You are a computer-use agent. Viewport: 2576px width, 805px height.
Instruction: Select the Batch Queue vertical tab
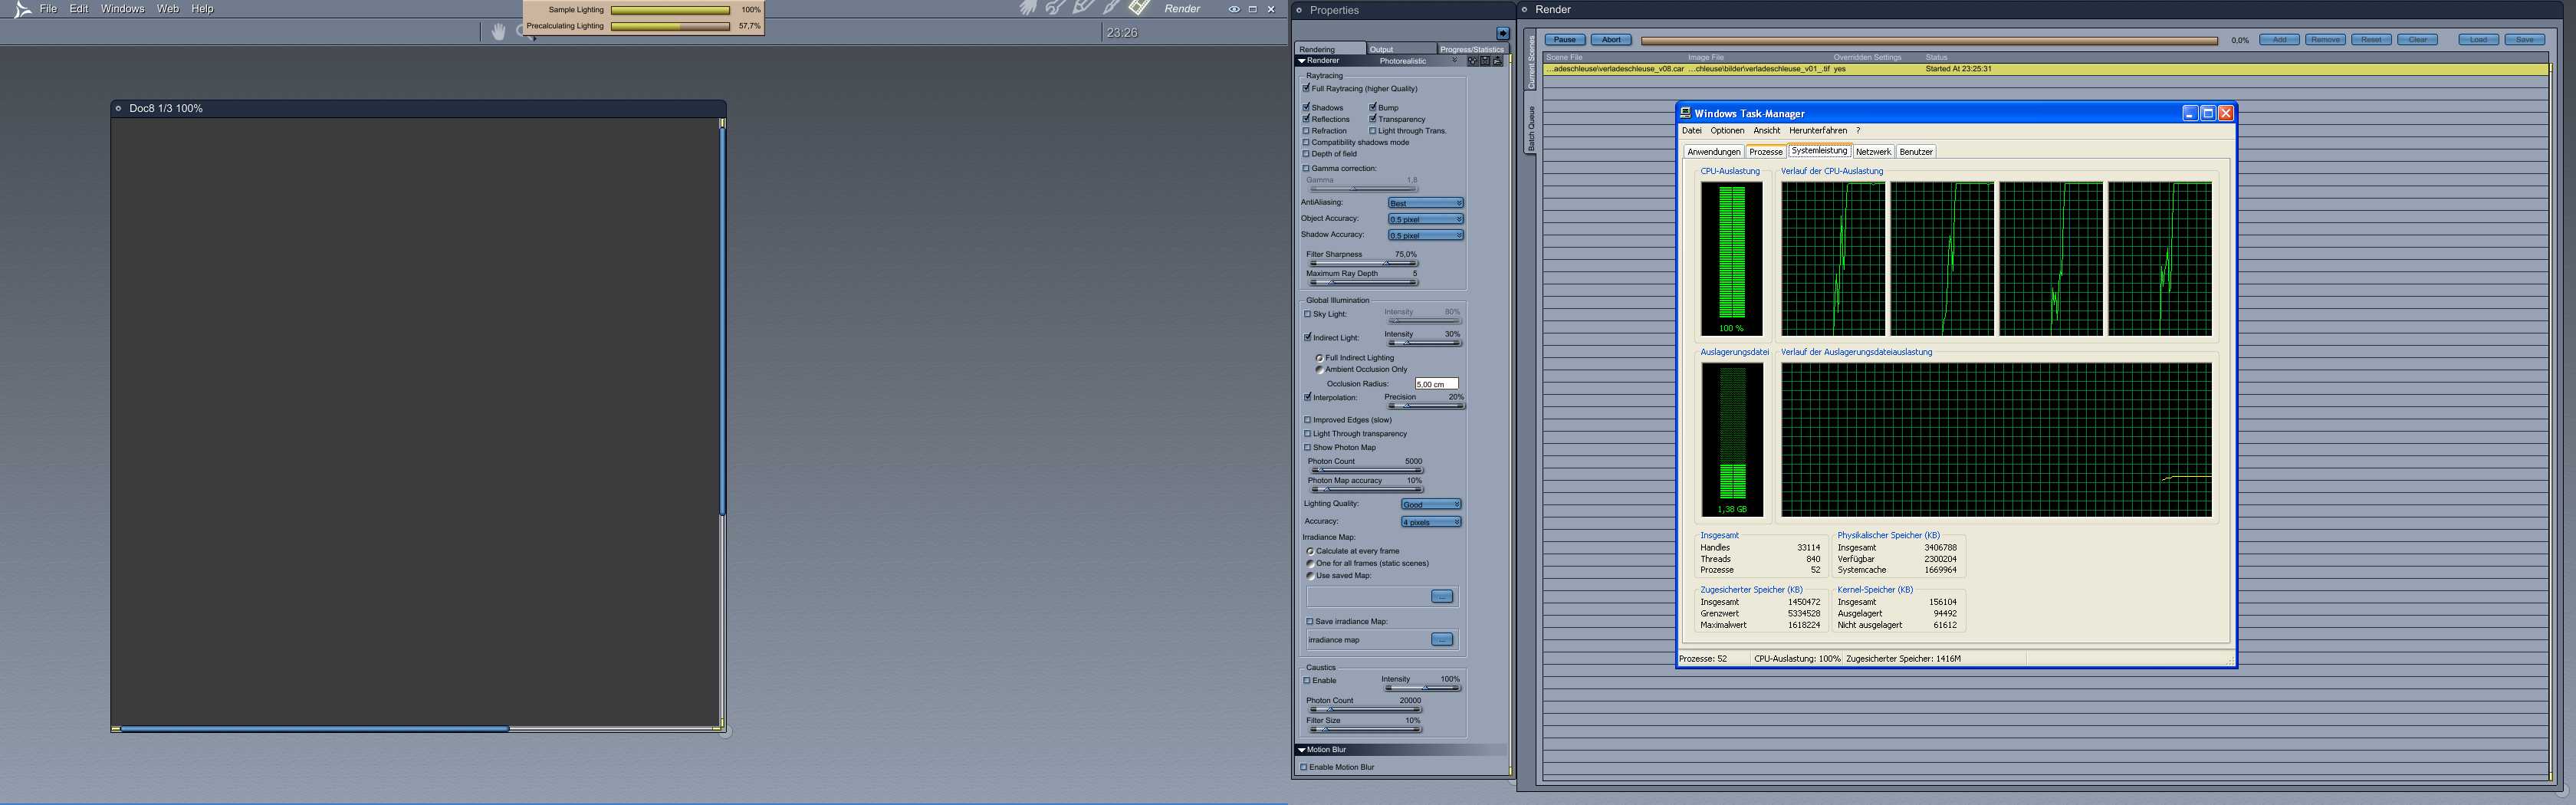[1530, 128]
